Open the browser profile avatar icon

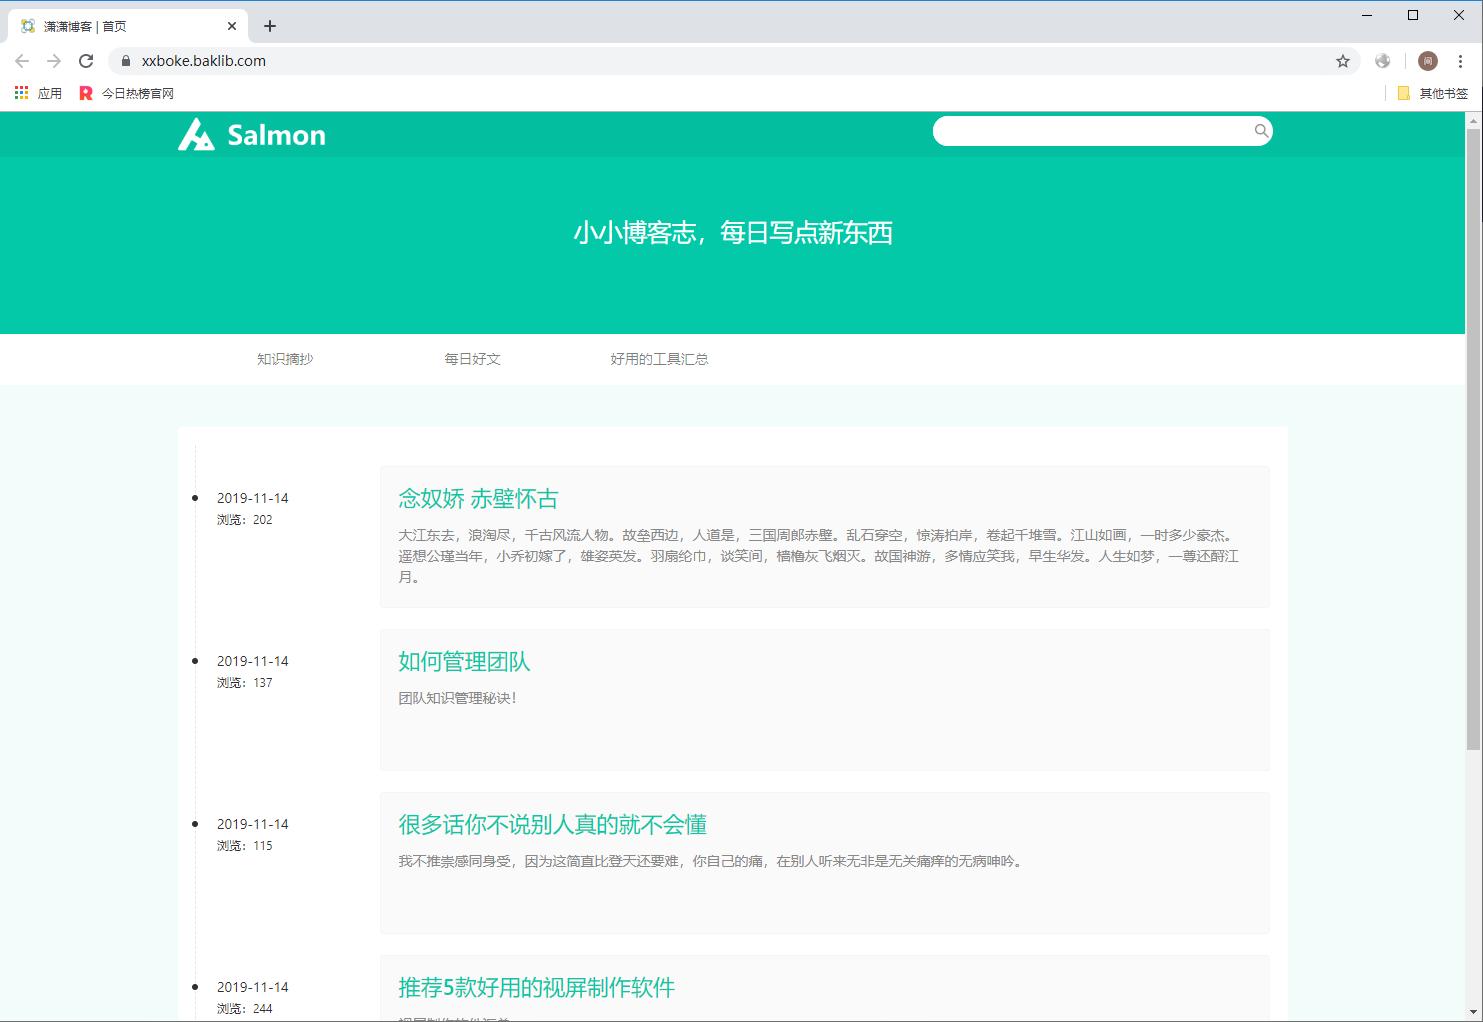(x=1427, y=61)
